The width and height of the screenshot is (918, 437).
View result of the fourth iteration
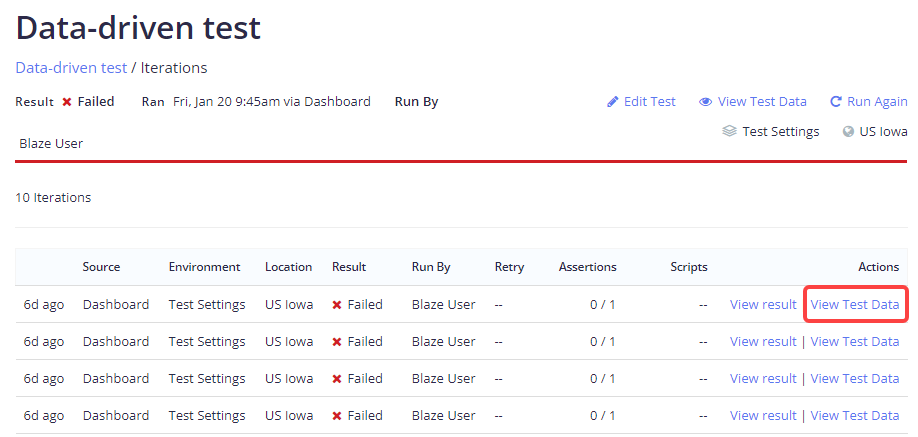pyautogui.click(x=763, y=416)
